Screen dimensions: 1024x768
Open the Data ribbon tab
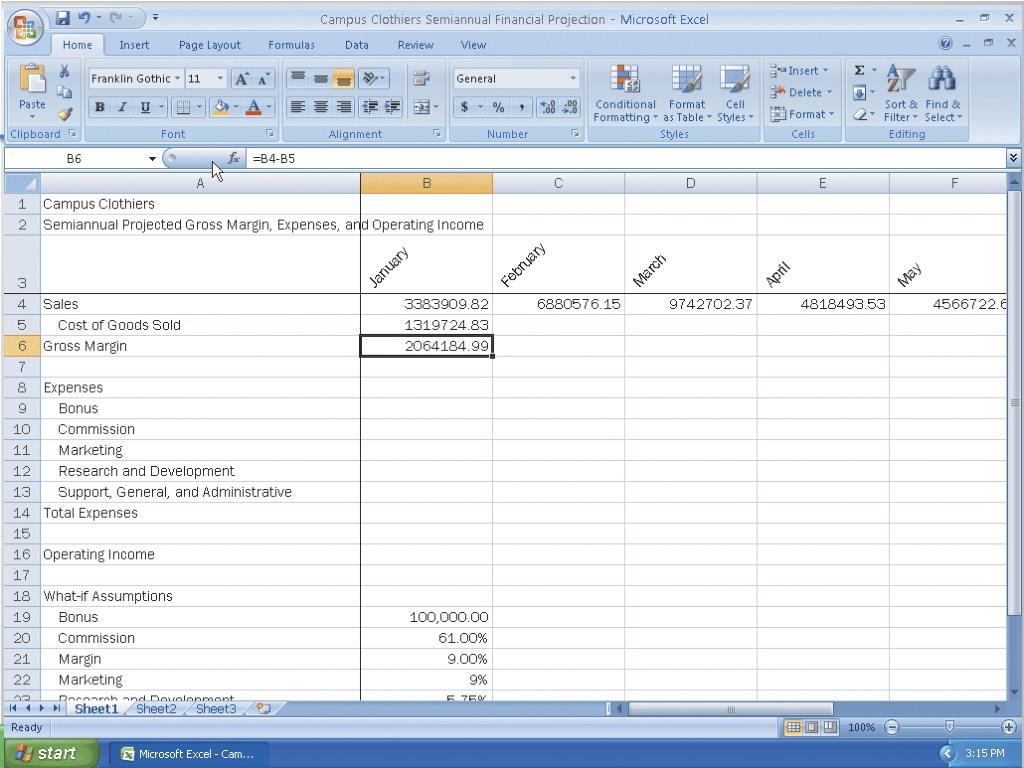(357, 45)
